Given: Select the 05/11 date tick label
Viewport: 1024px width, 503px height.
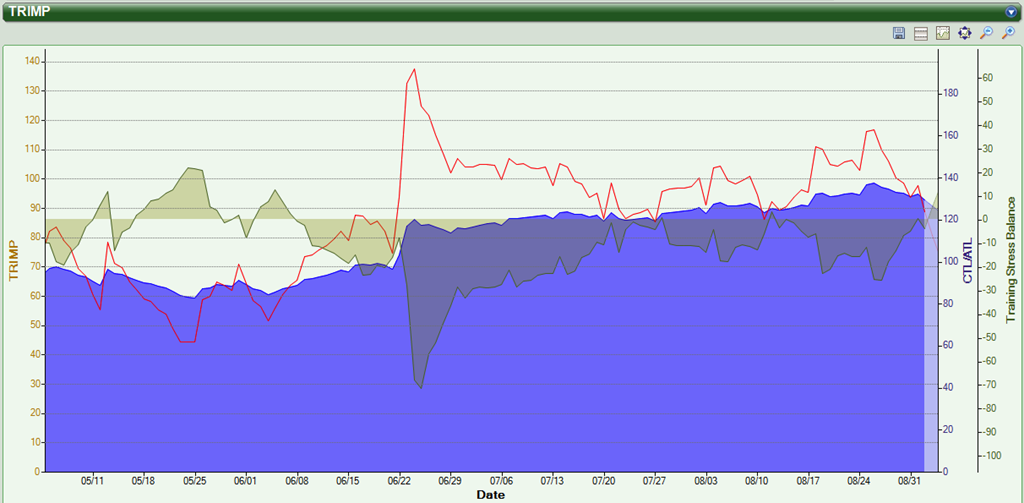Looking at the screenshot, I should pyautogui.click(x=92, y=481).
